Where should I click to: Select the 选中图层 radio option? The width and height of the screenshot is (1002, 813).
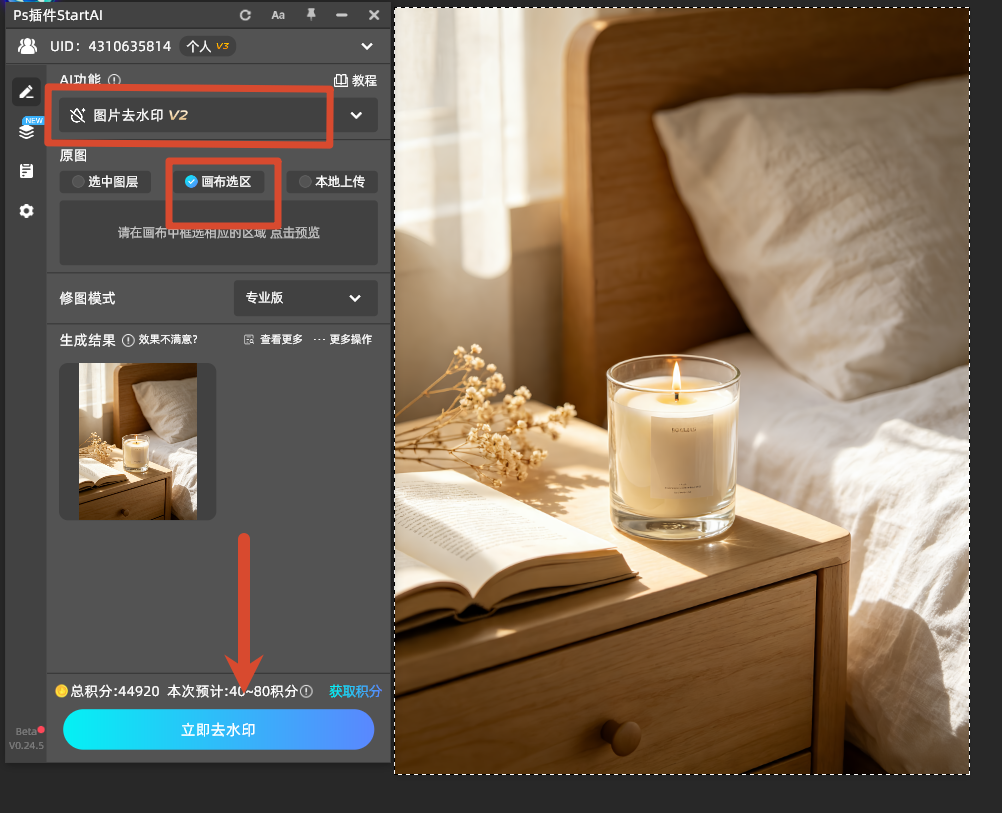(105, 182)
